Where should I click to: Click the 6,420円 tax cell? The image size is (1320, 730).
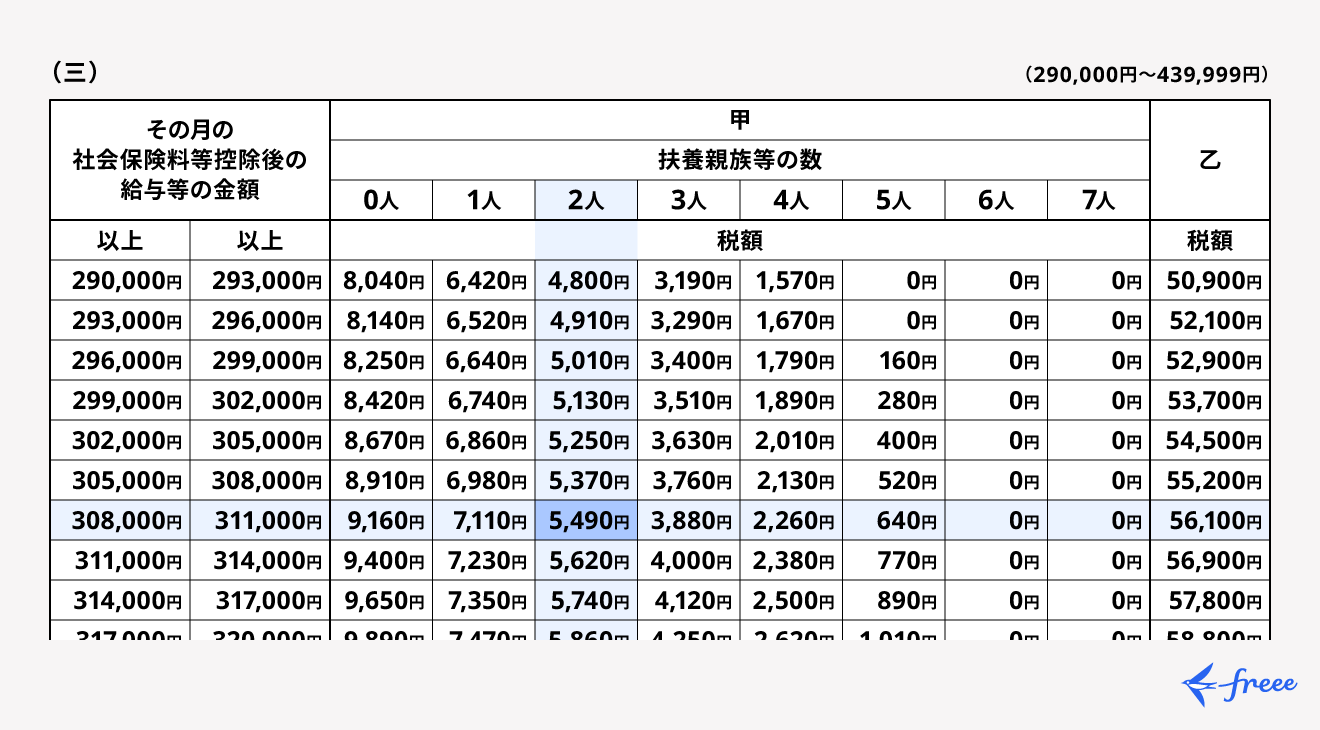click(x=484, y=280)
